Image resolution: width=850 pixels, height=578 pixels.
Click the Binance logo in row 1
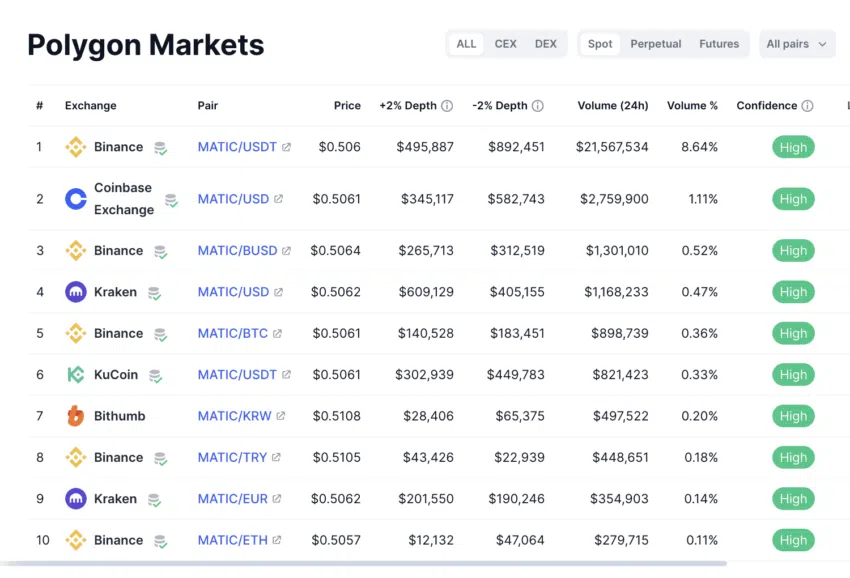click(76, 147)
